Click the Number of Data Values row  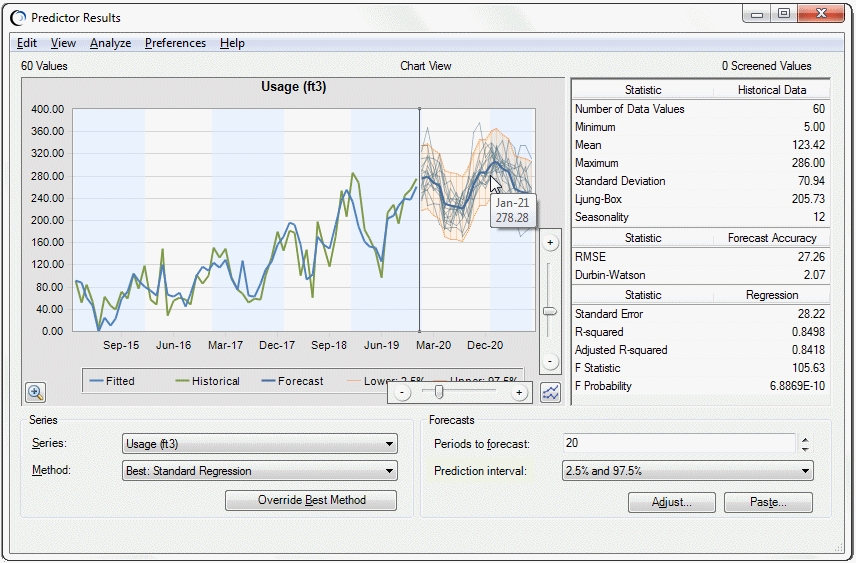coord(700,109)
